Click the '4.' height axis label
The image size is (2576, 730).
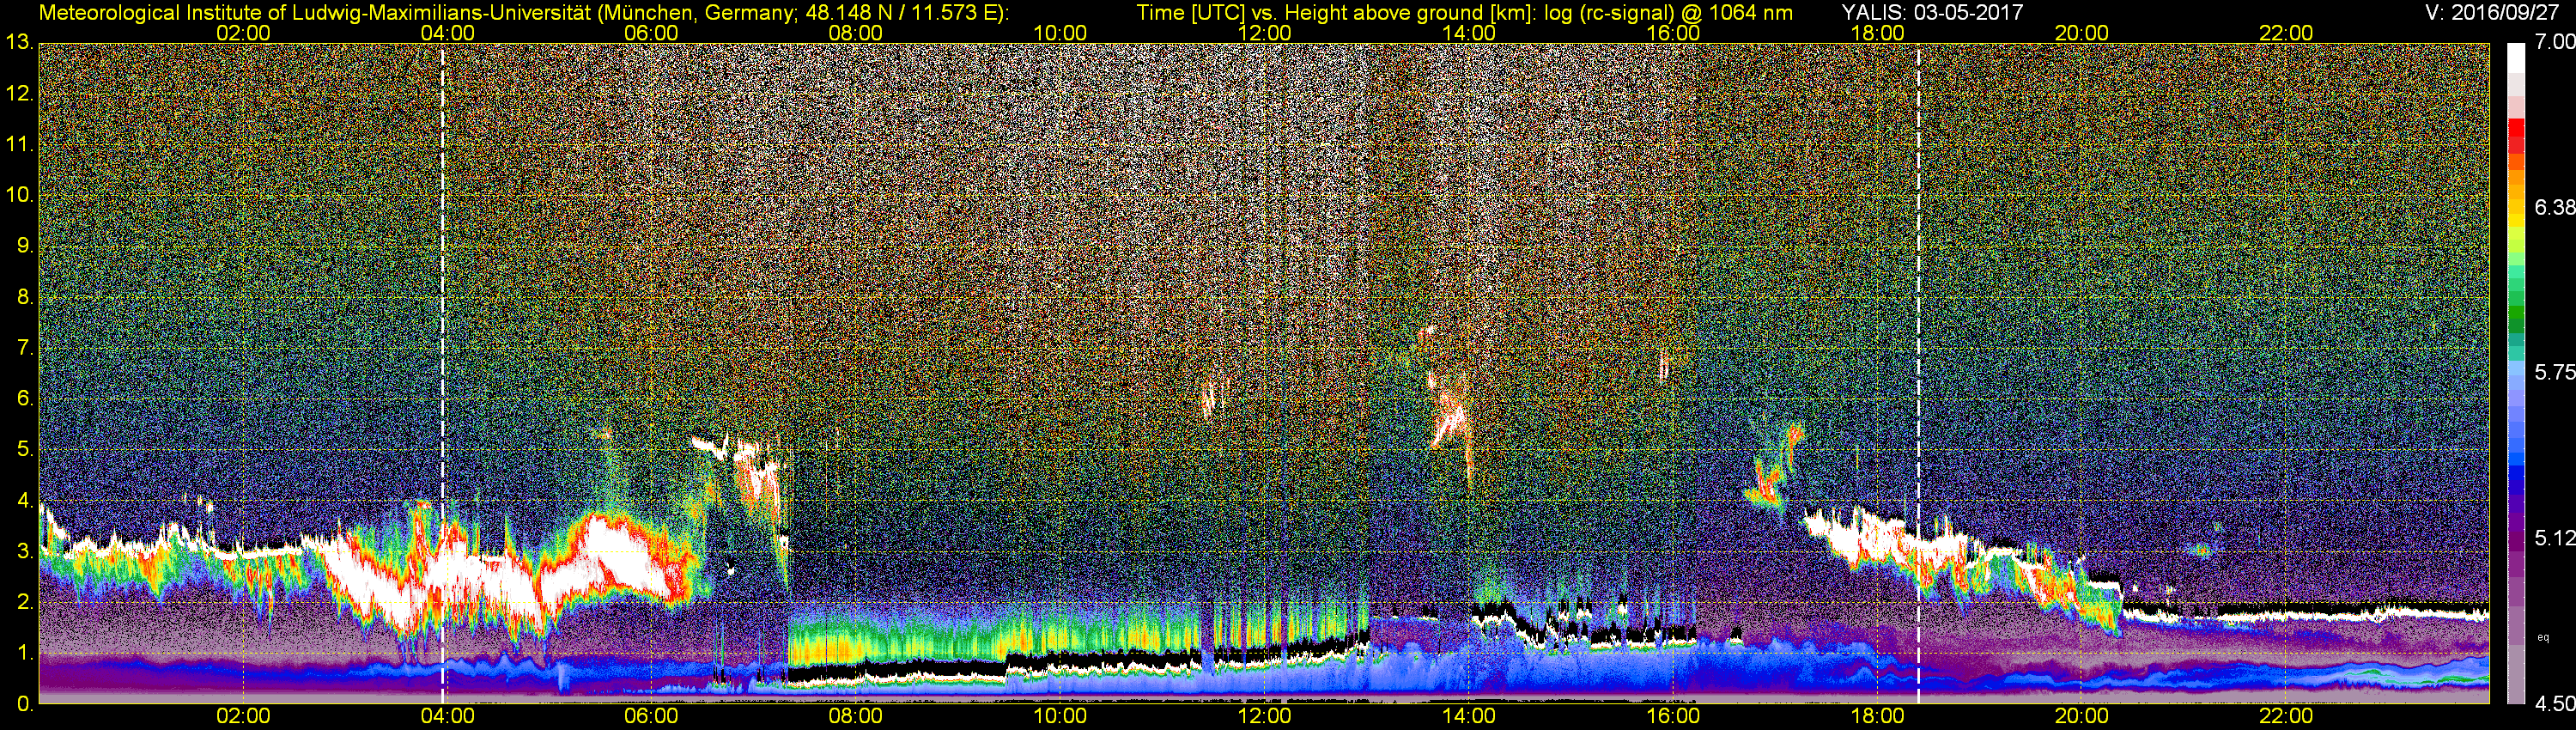25,501
